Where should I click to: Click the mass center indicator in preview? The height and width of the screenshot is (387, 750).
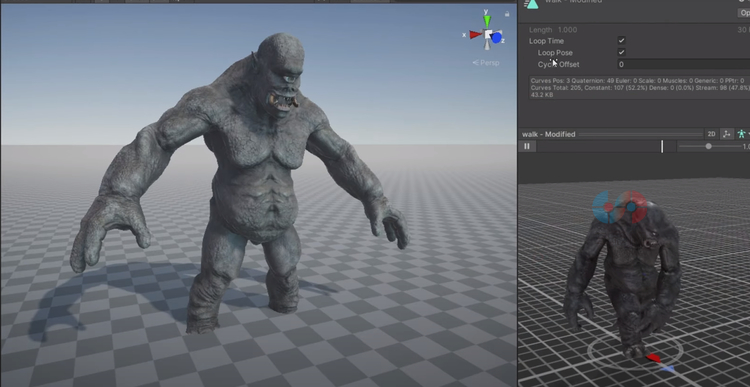[x=620, y=208]
